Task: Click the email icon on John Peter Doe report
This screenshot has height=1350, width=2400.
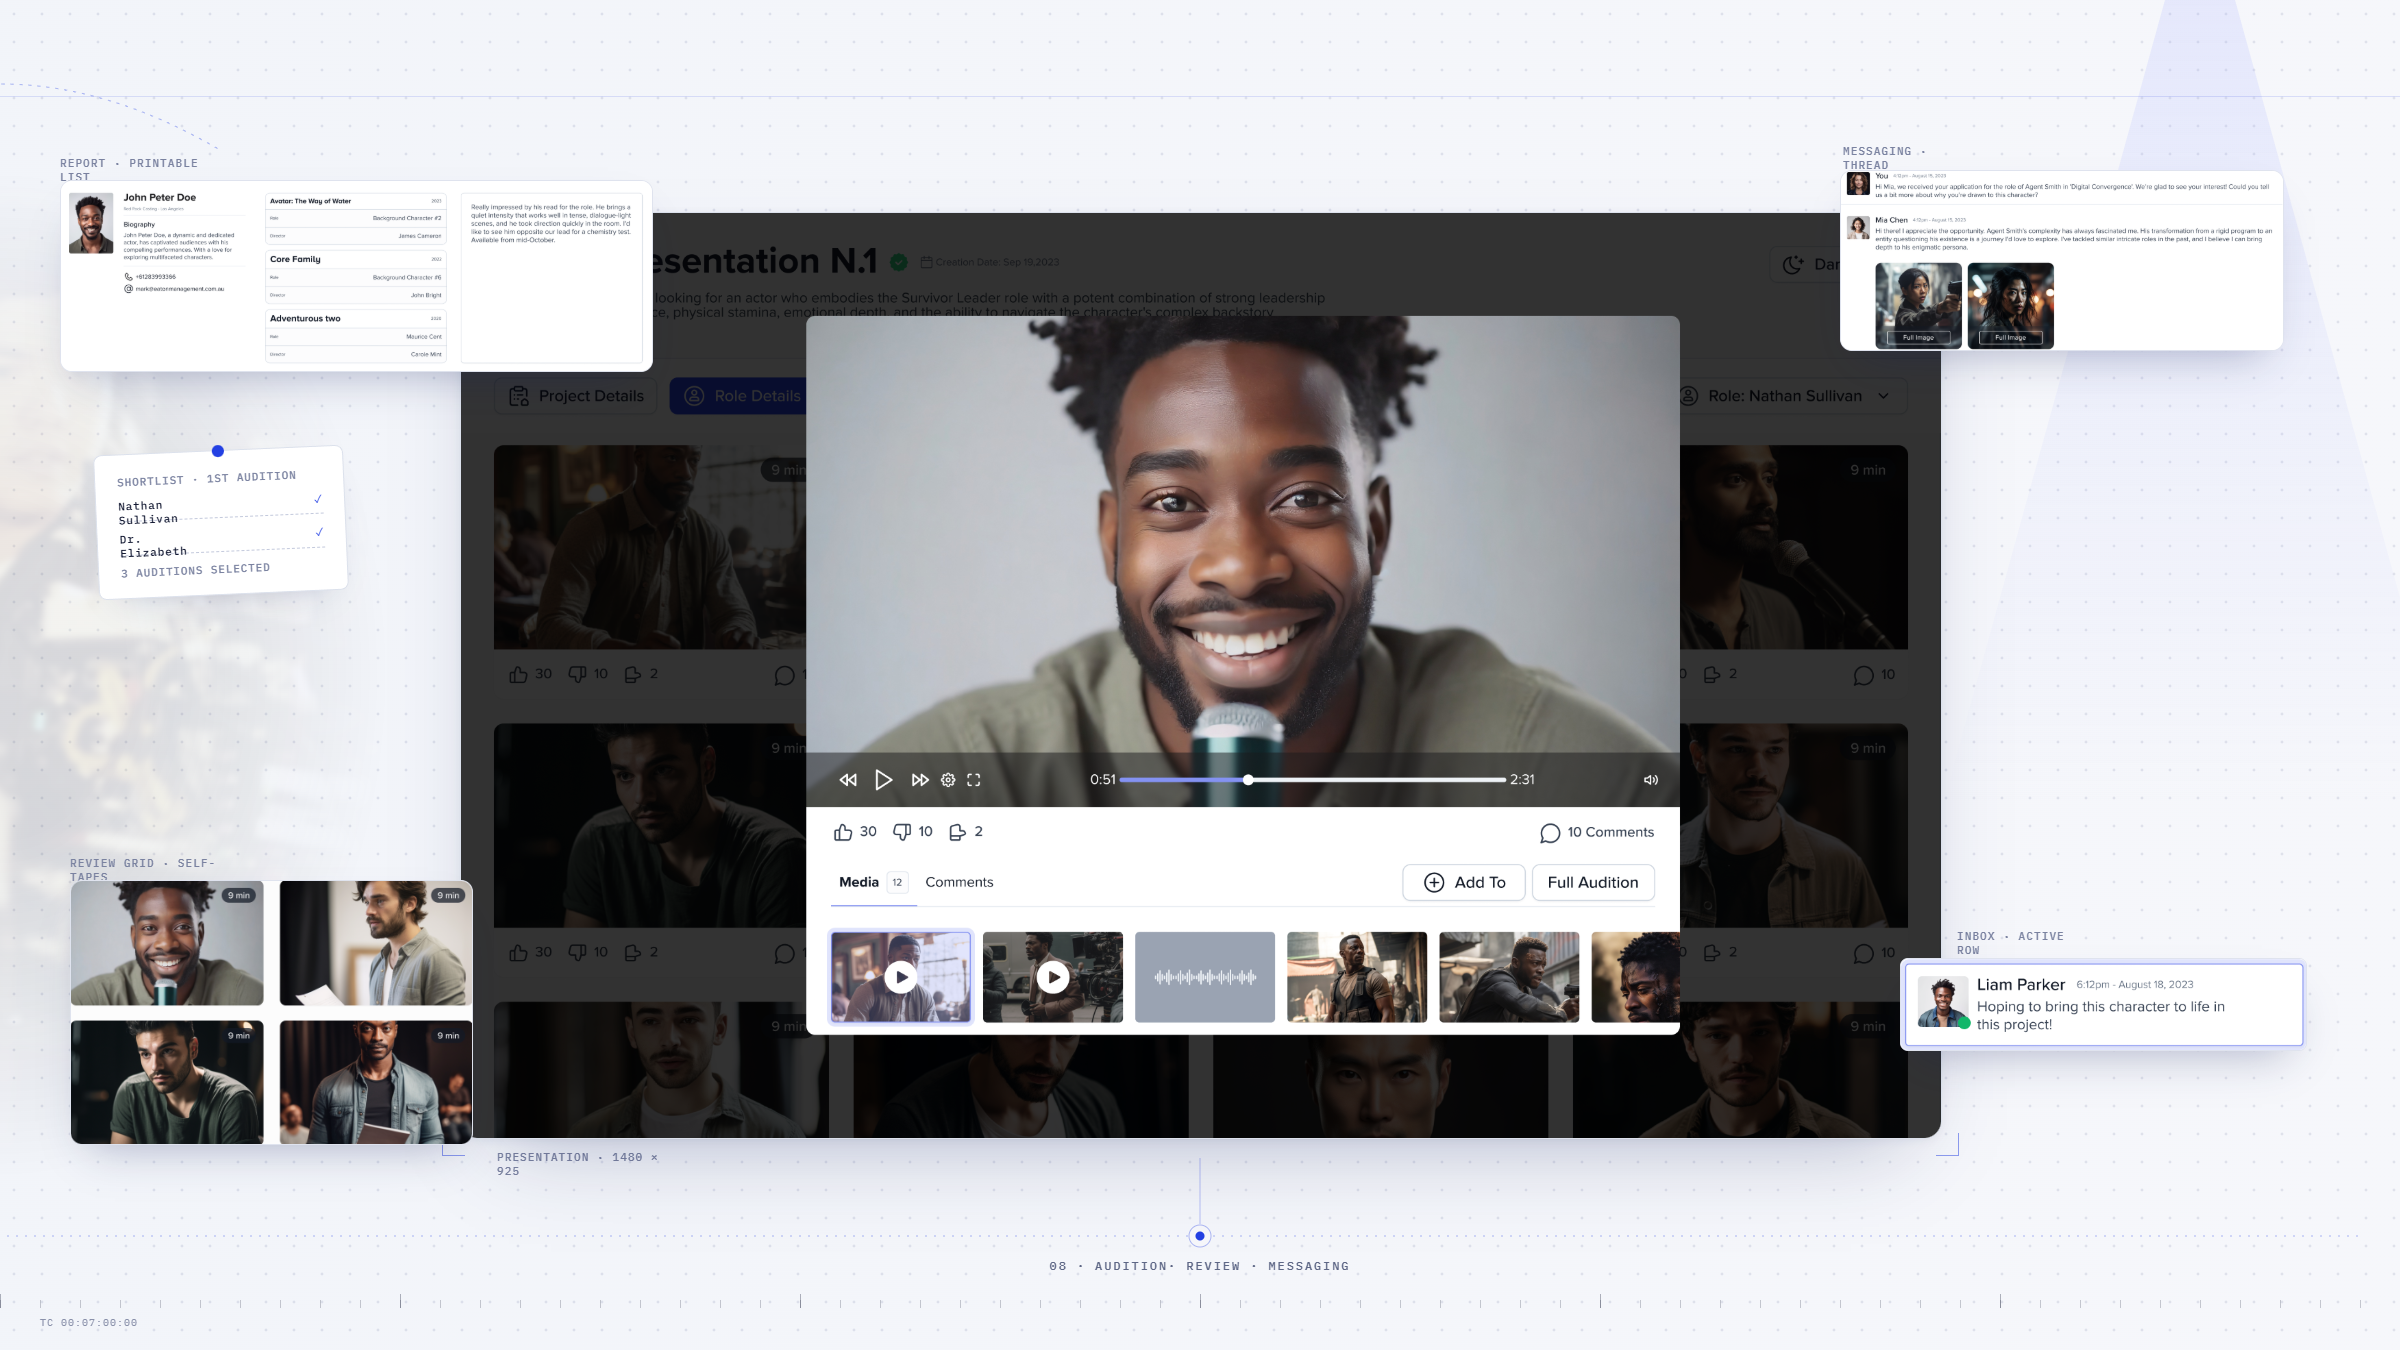Action: pyautogui.click(x=128, y=289)
